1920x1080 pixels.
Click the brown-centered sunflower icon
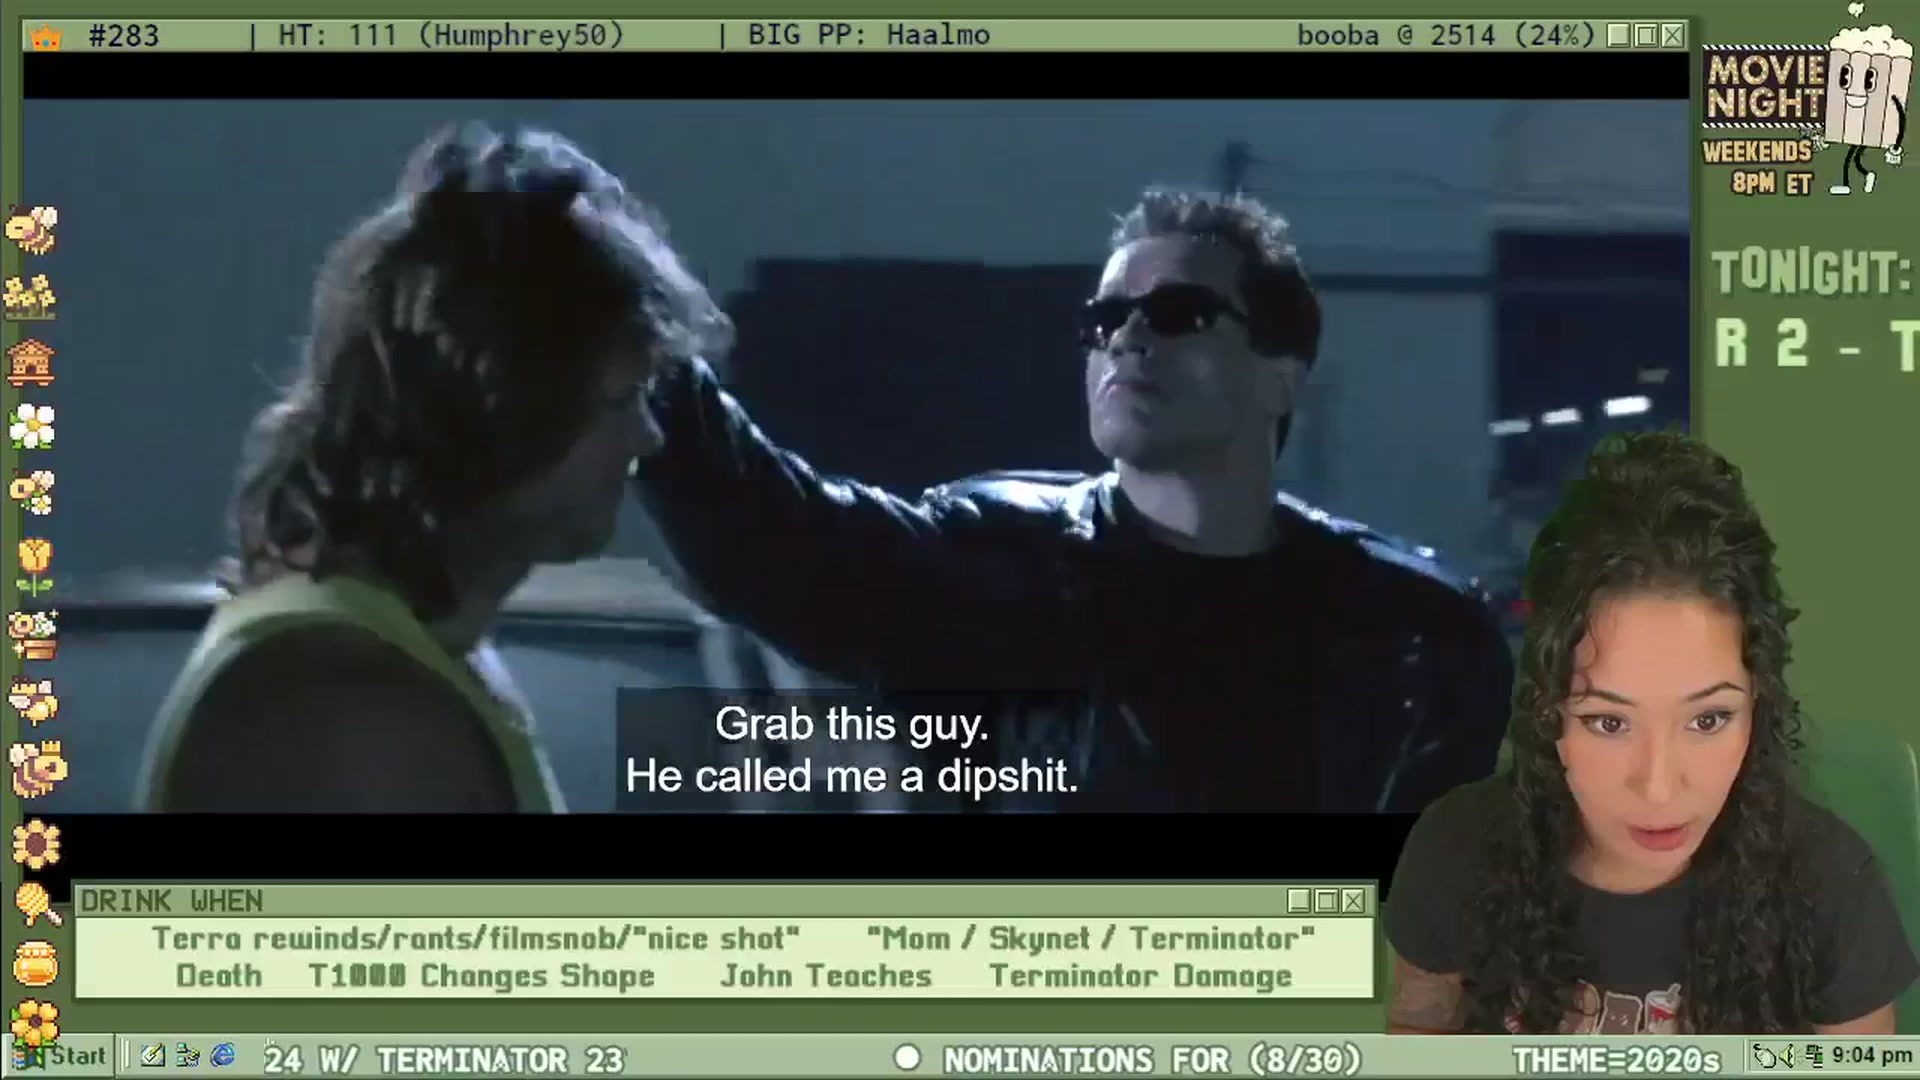point(36,845)
